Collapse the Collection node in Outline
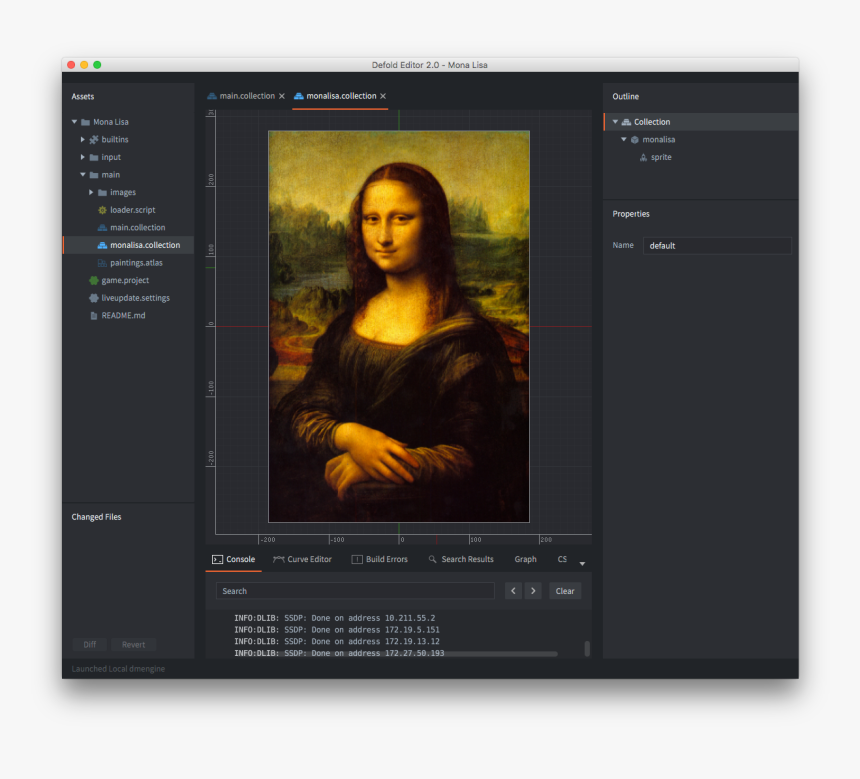Viewport: 860px width, 779px height. [x=615, y=122]
